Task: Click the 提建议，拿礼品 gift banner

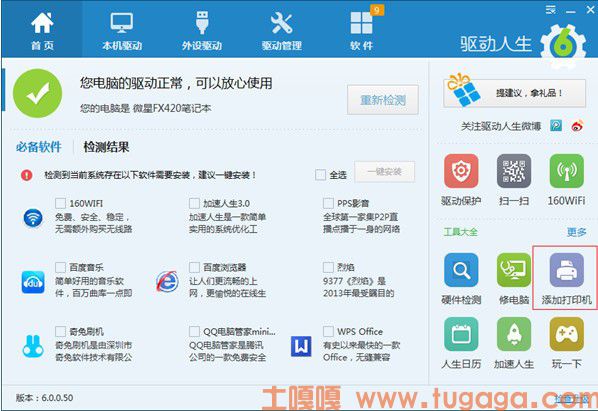Action: 514,93
